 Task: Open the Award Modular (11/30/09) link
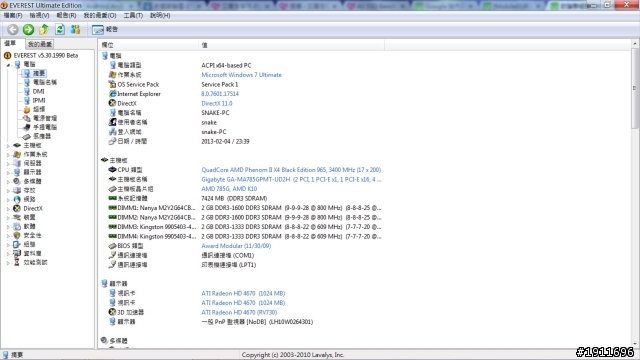[236, 246]
